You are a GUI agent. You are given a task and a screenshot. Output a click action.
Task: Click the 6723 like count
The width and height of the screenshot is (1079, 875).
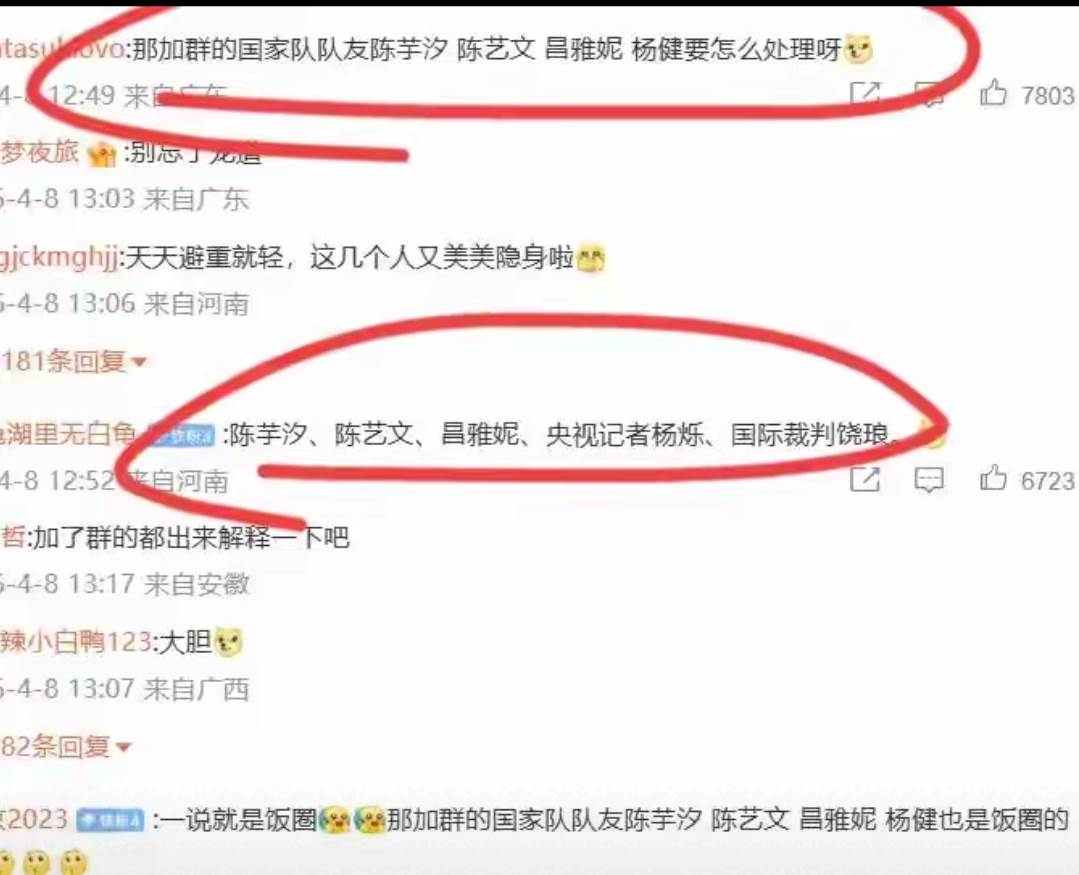tap(1047, 481)
